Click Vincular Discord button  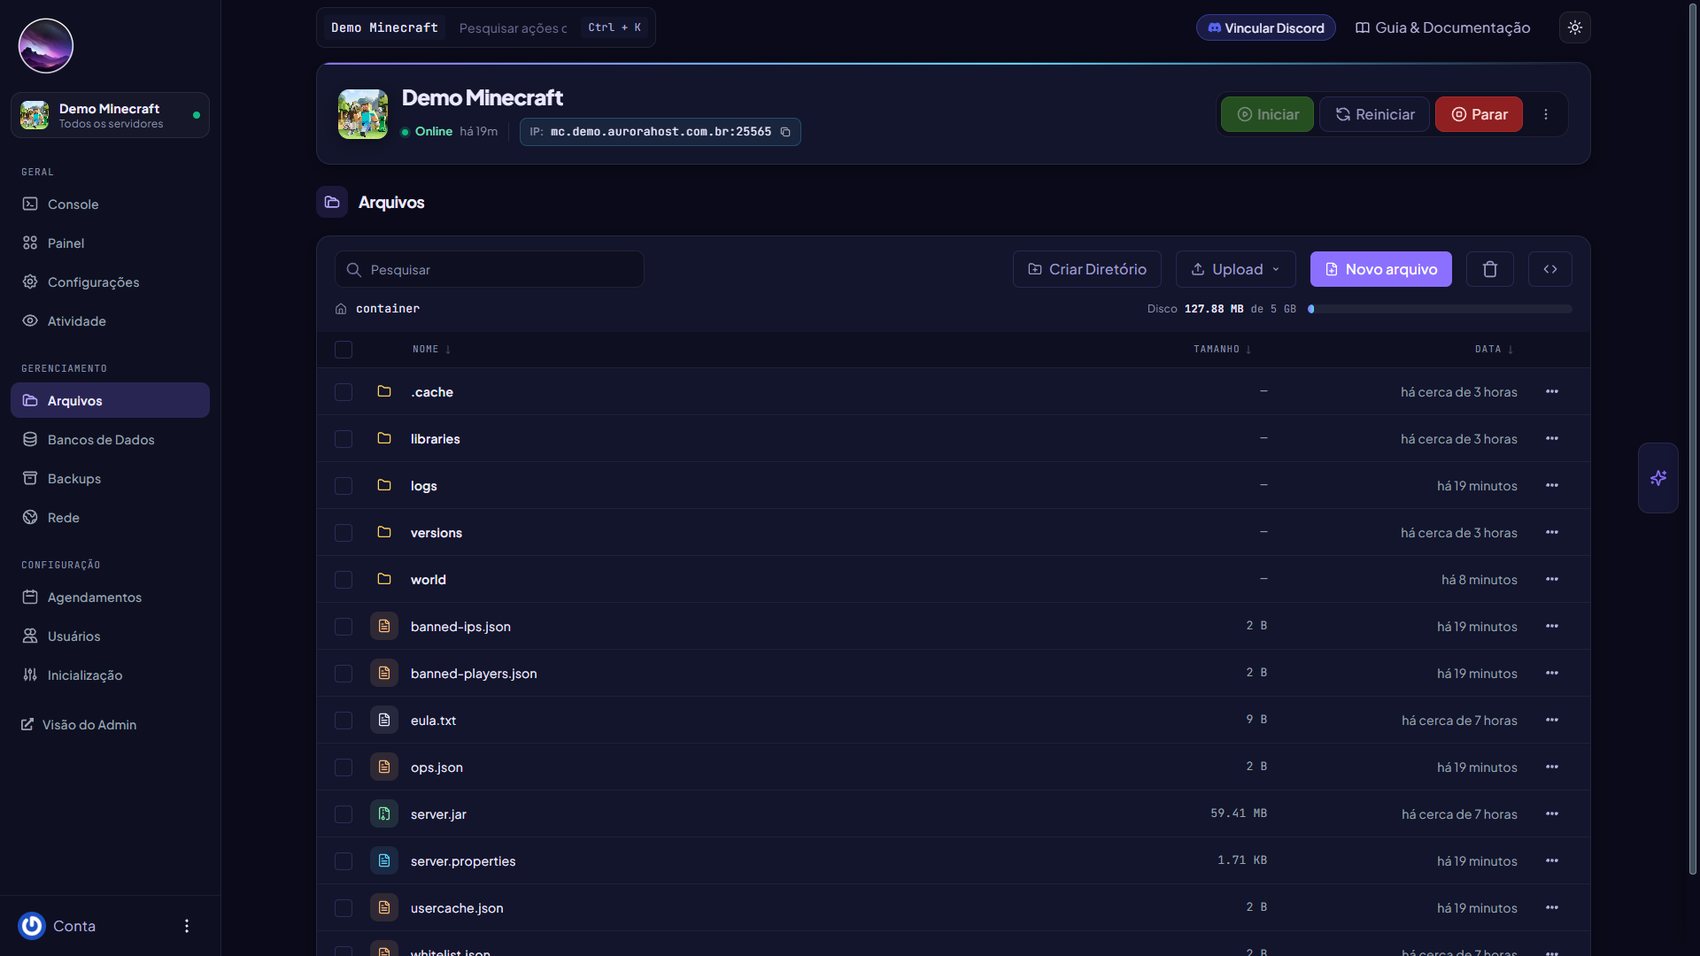pos(1266,28)
